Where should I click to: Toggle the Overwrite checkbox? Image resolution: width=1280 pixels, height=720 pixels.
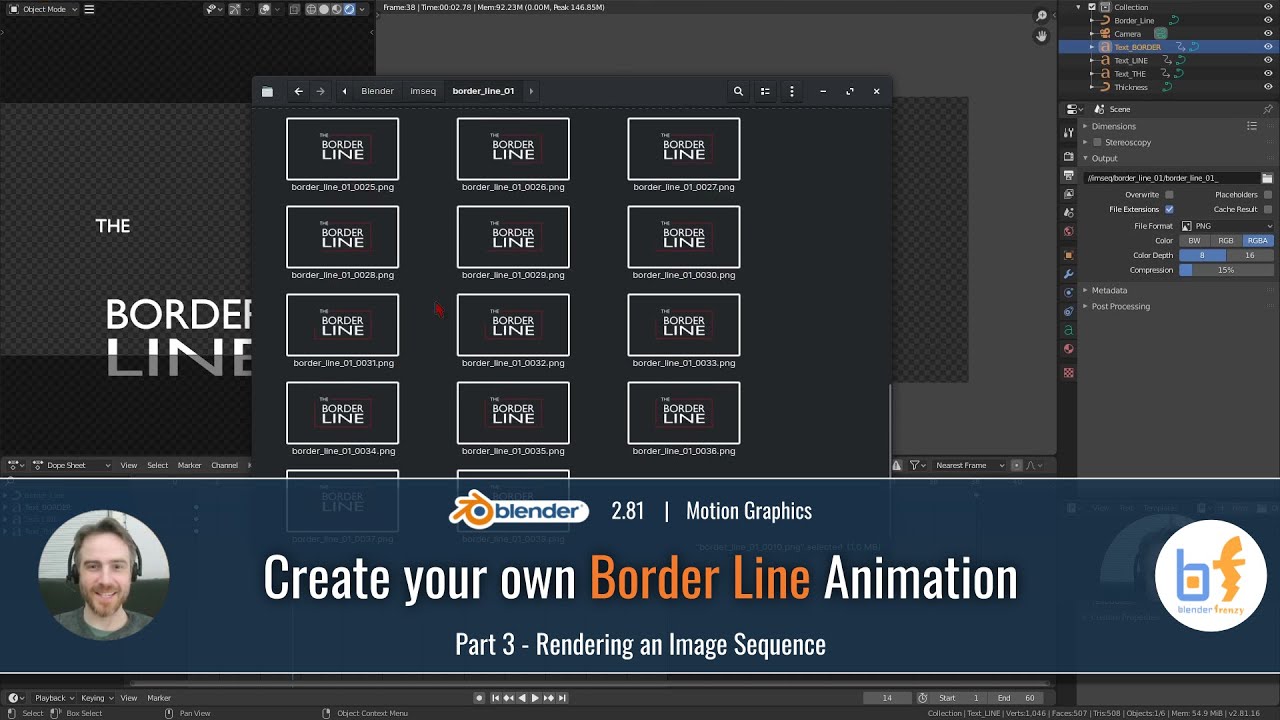[x=1169, y=195]
